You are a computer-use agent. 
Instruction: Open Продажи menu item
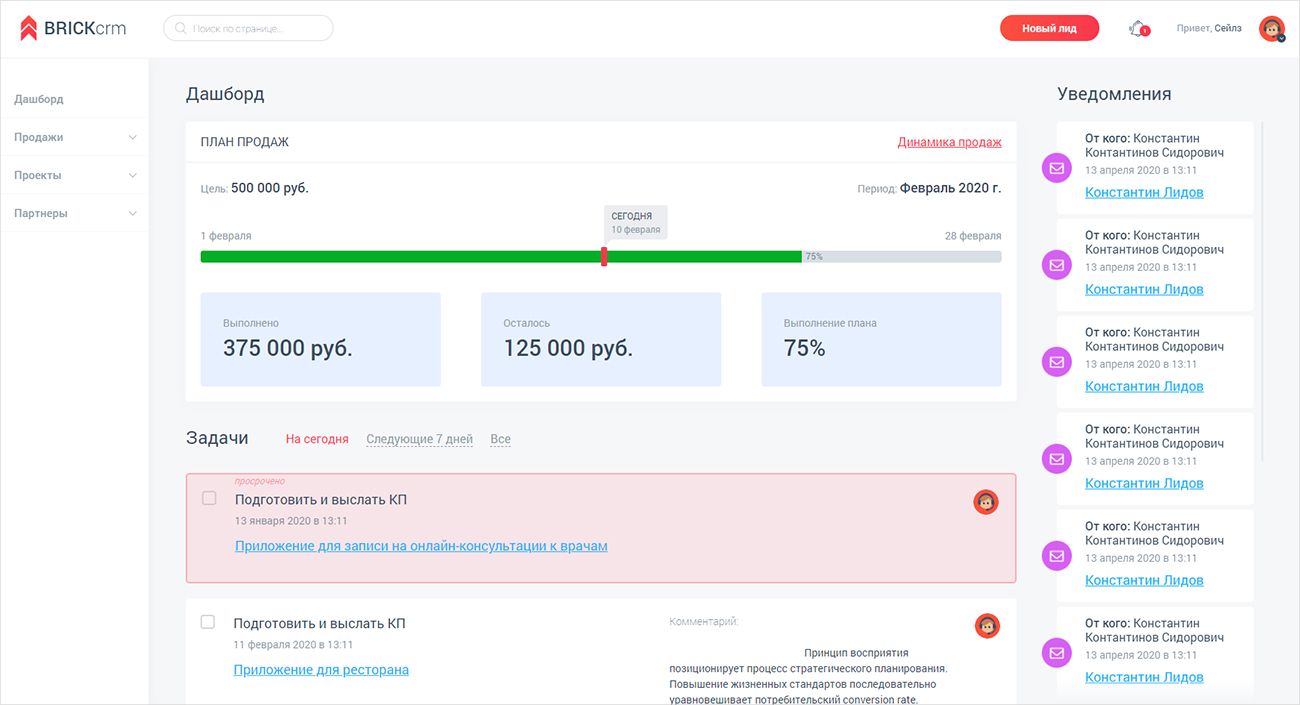pyautogui.click(x=39, y=137)
